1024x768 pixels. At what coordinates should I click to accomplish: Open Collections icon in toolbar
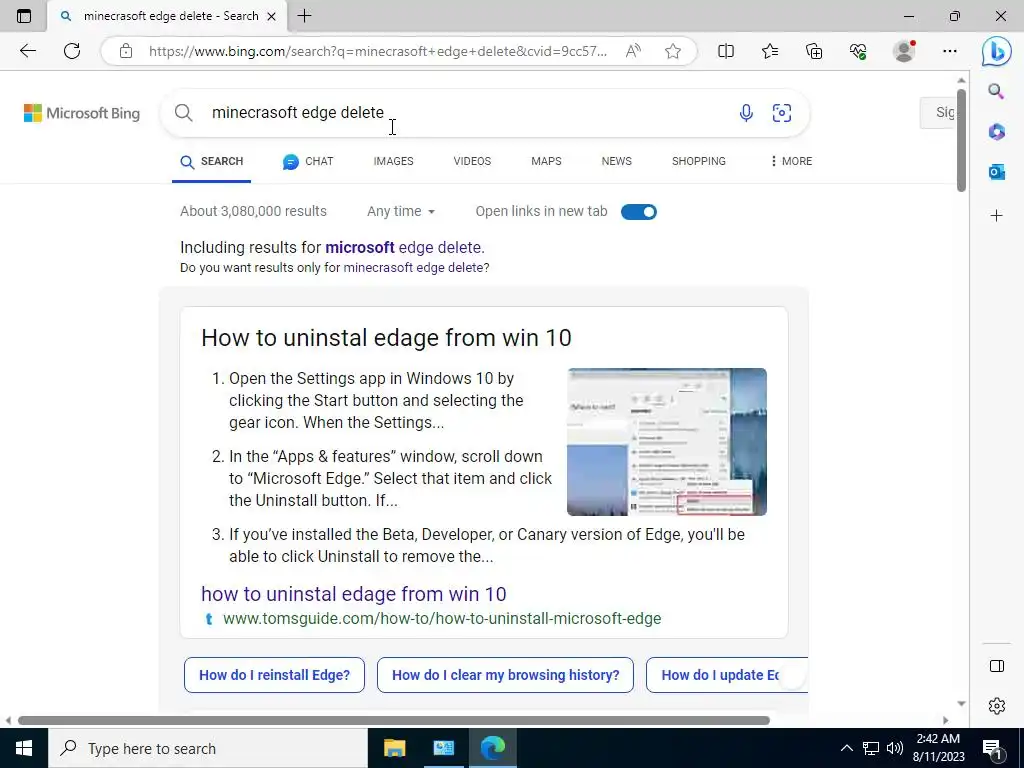[x=814, y=51]
